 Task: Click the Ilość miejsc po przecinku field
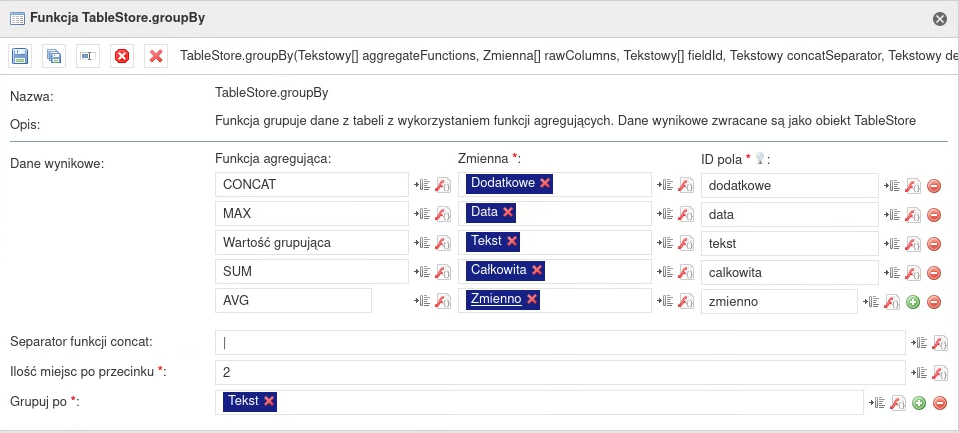[x=560, y=372]
